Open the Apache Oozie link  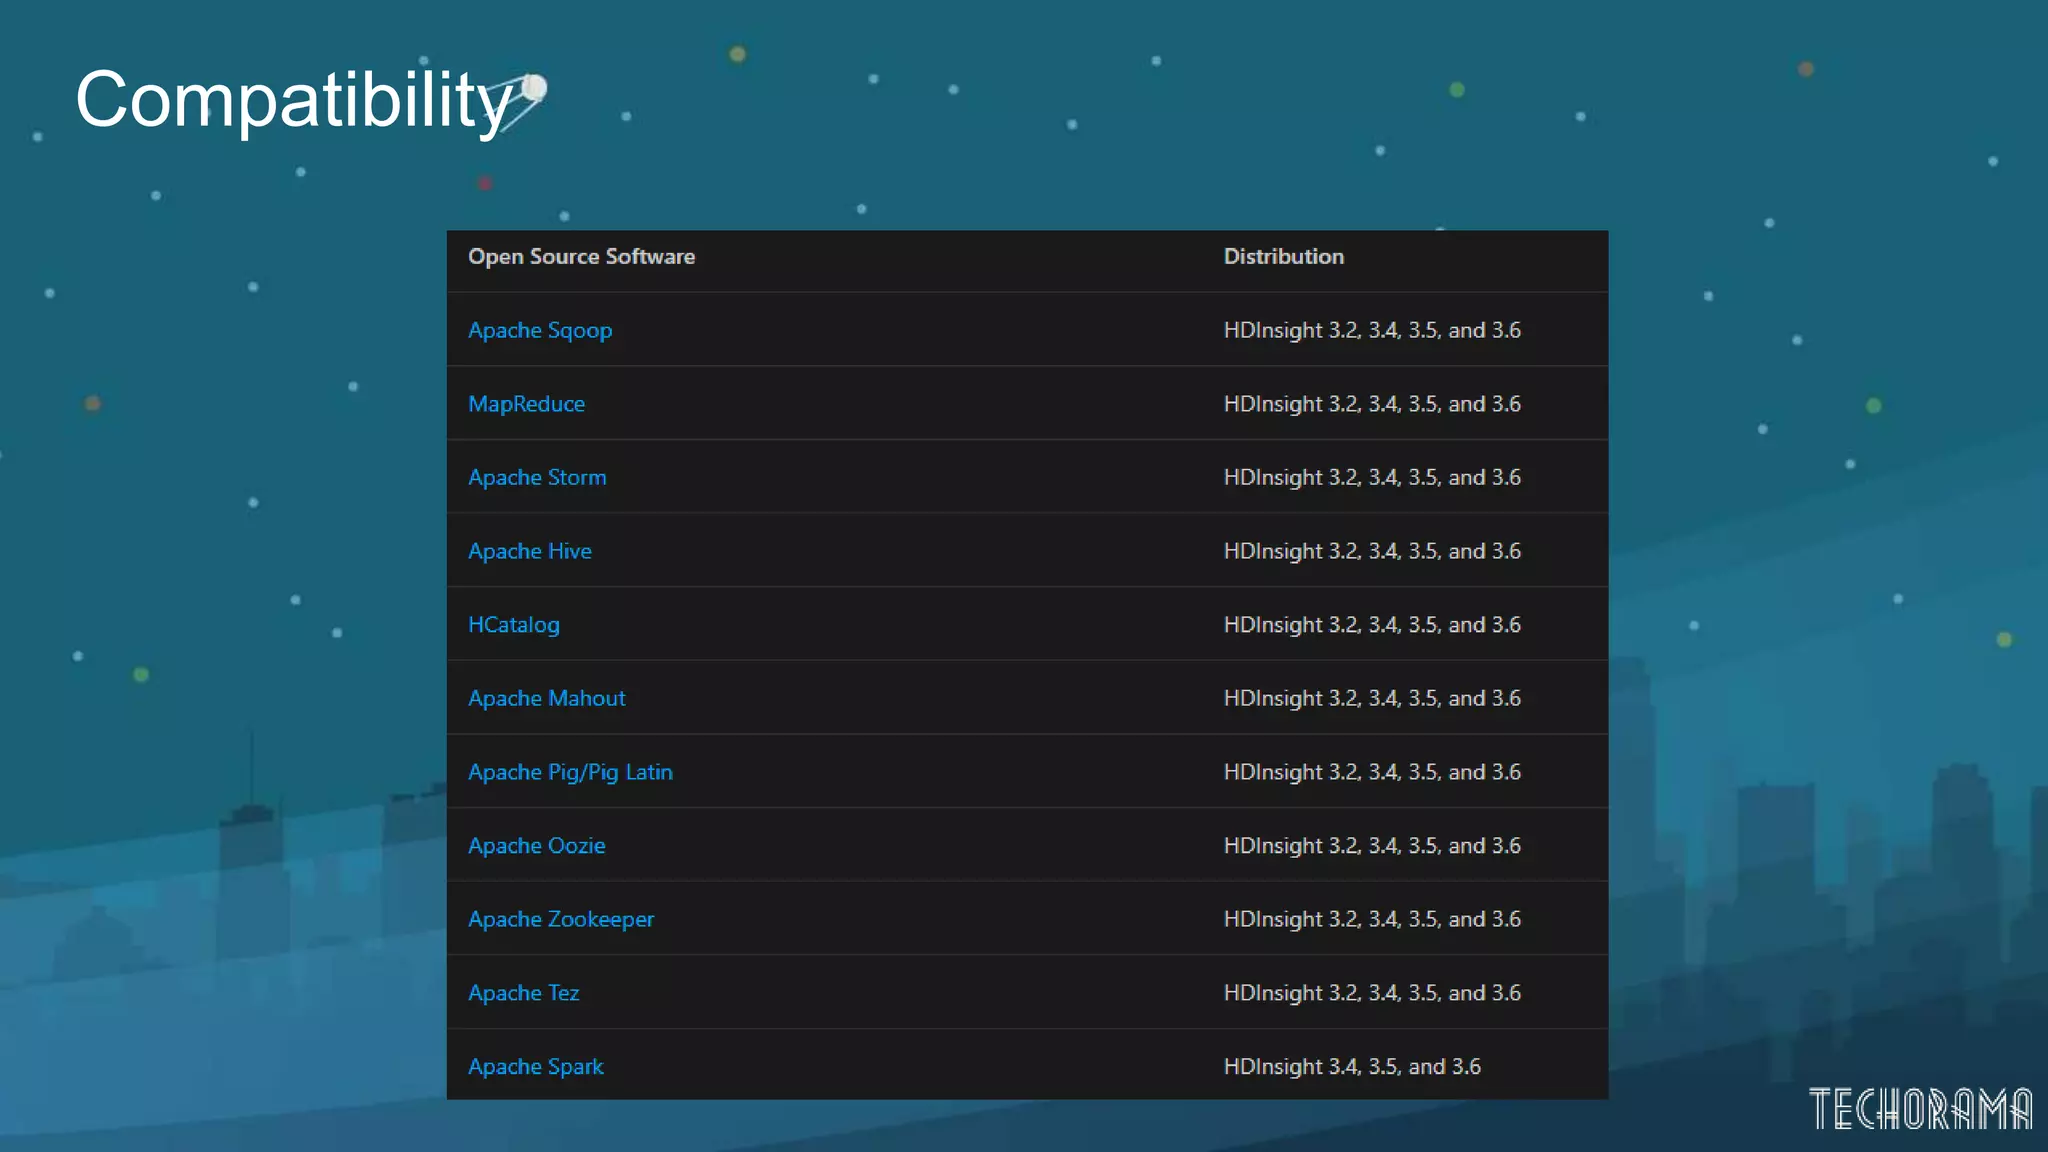[x=536, y=846]
